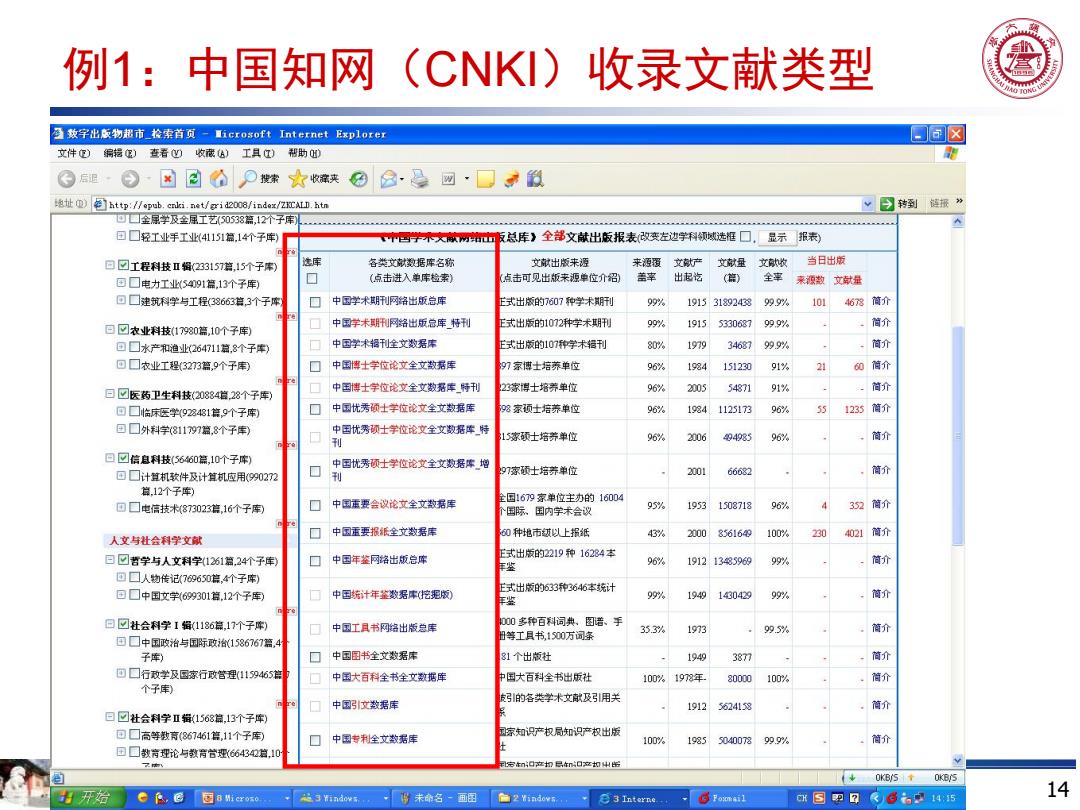Select the 人文与社会科学文献 heading in the tree

(156, 541)
